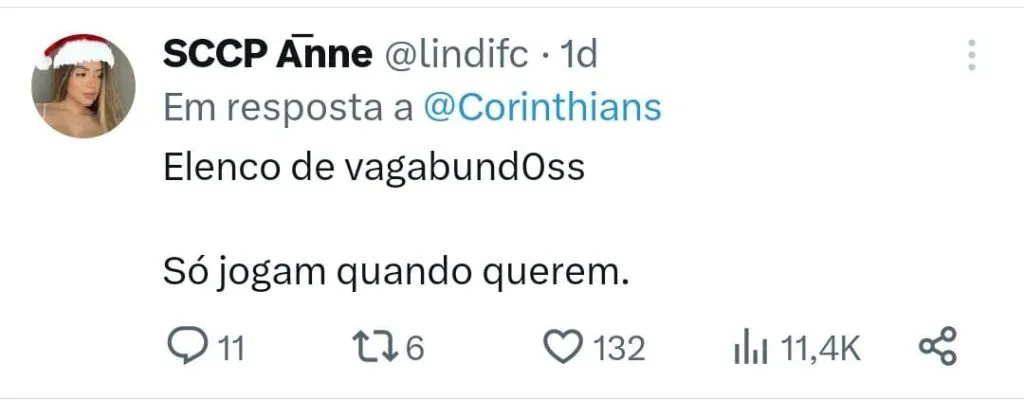This screenshot has width=1024, height=400.
Task: Click the 'Em resposta a' label
Action: 287,108
